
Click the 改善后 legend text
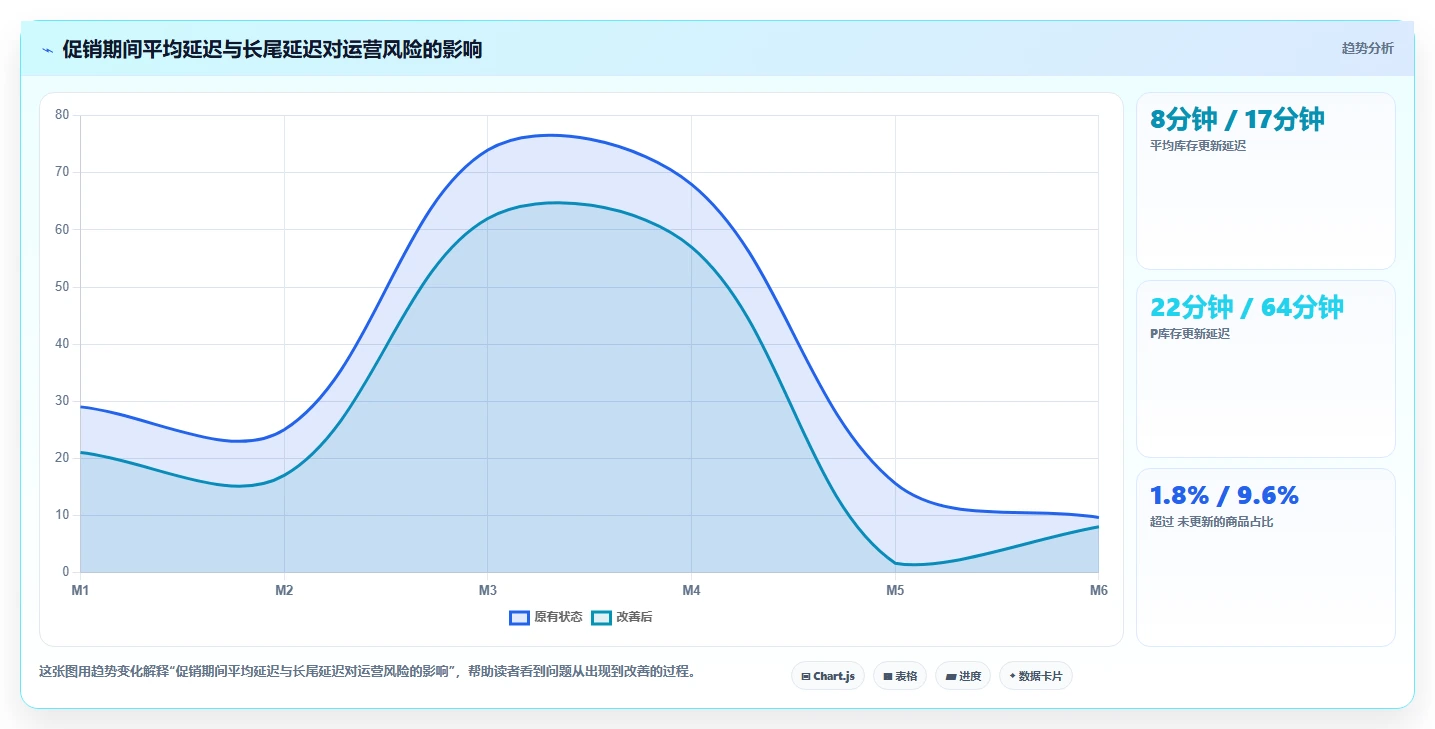click(634, 618)
